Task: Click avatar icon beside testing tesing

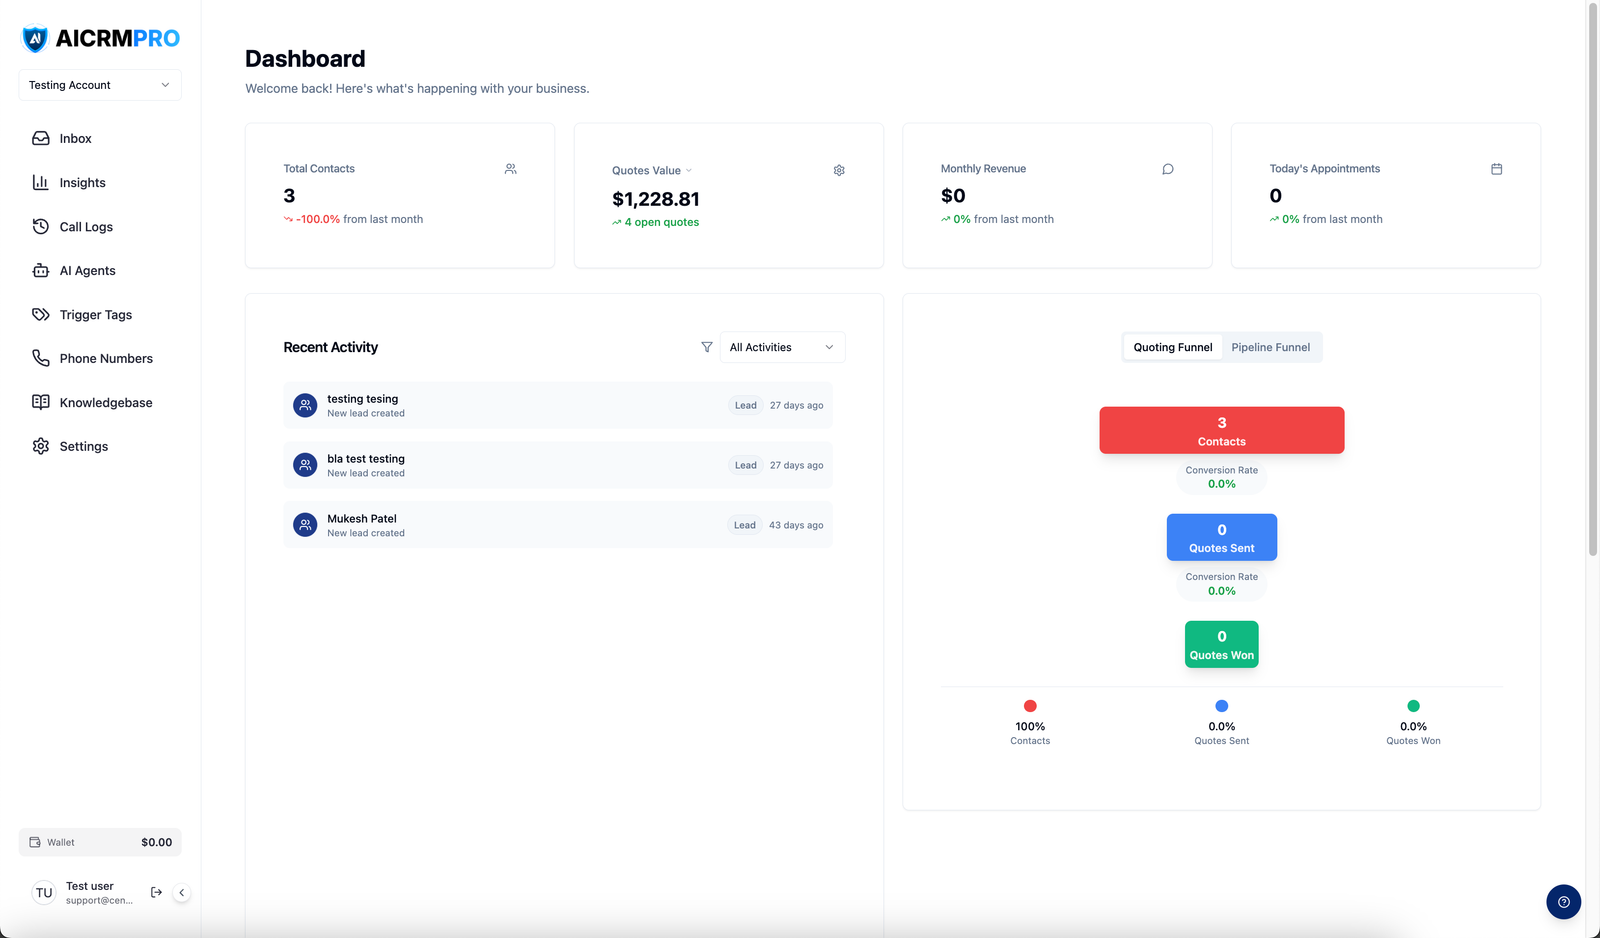Action: (x=305, y=405)
